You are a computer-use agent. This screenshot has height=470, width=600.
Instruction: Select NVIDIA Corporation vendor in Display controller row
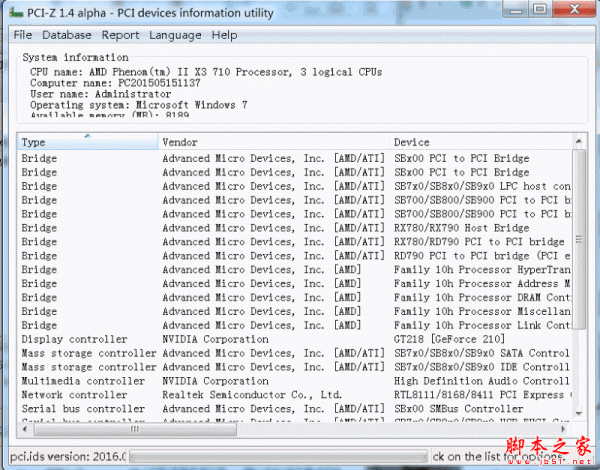tap(215, 339)
